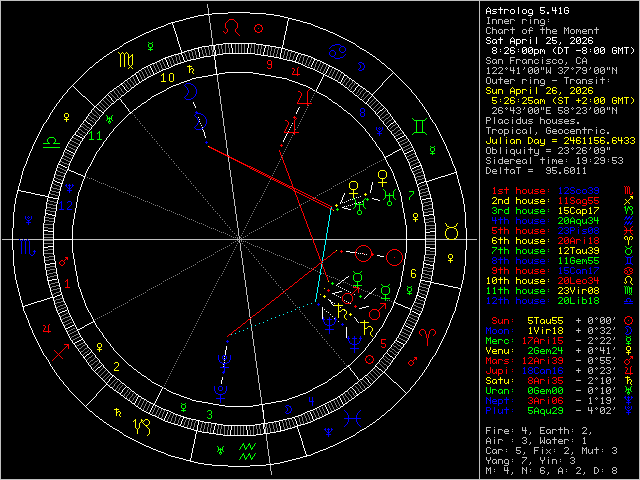Click the Taurus glyph on the wheel's right edge

coord(452,232)
